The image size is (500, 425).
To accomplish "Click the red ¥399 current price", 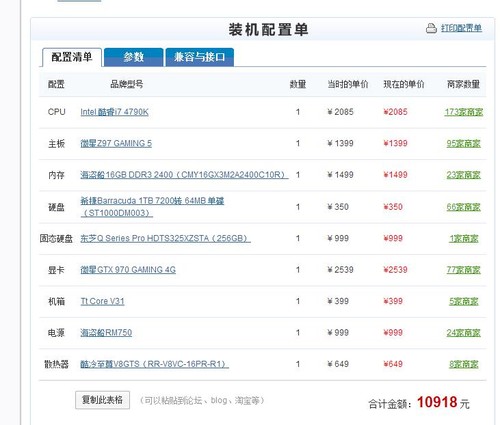I will (393, 301).
